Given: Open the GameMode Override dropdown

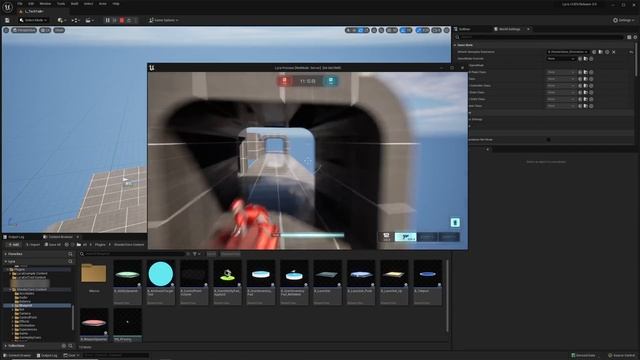Looking at the screenshot, I should (x=561, y=59).
